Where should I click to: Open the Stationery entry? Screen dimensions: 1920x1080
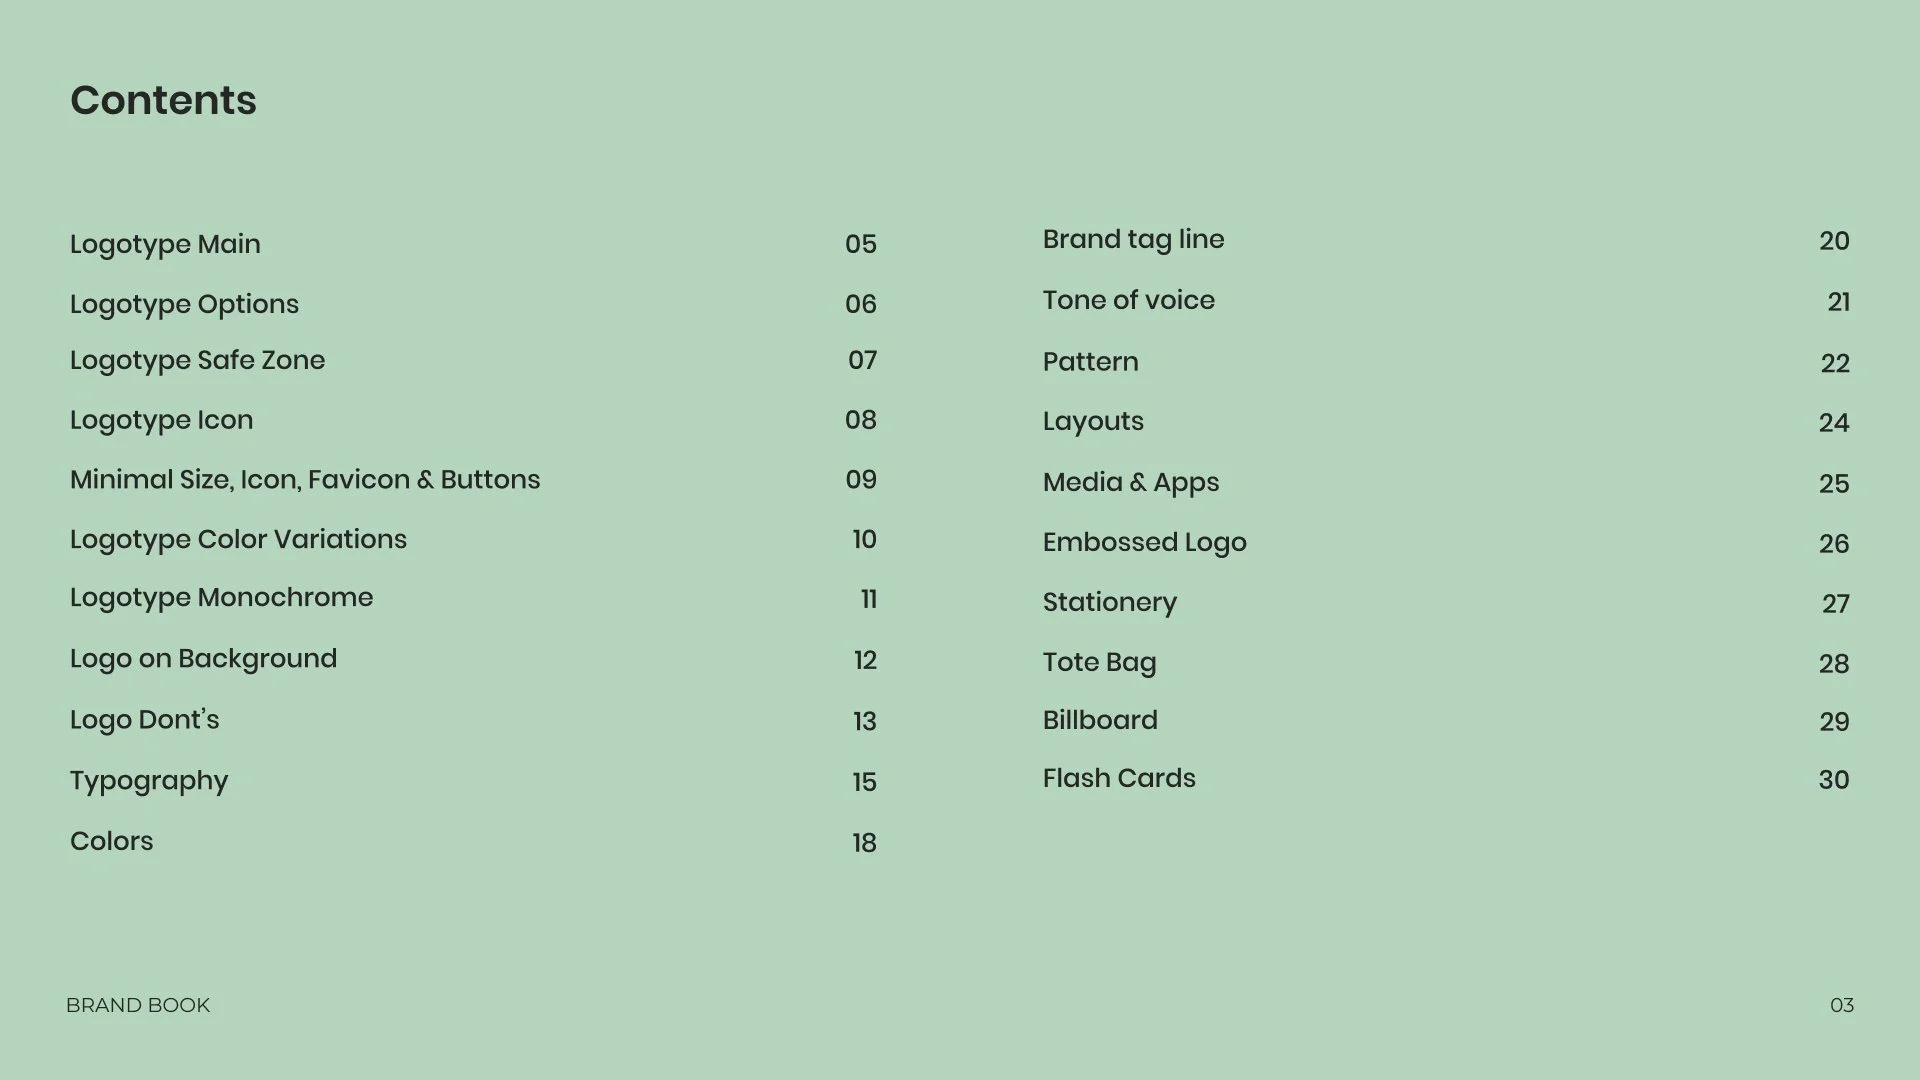pyautogui.click(x=1110, y=603)
